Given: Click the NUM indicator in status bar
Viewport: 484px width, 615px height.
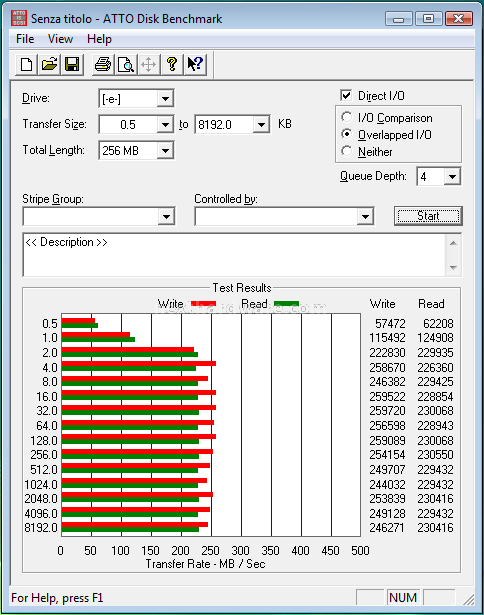Looking at the screenshot, I should pos(403,597).
